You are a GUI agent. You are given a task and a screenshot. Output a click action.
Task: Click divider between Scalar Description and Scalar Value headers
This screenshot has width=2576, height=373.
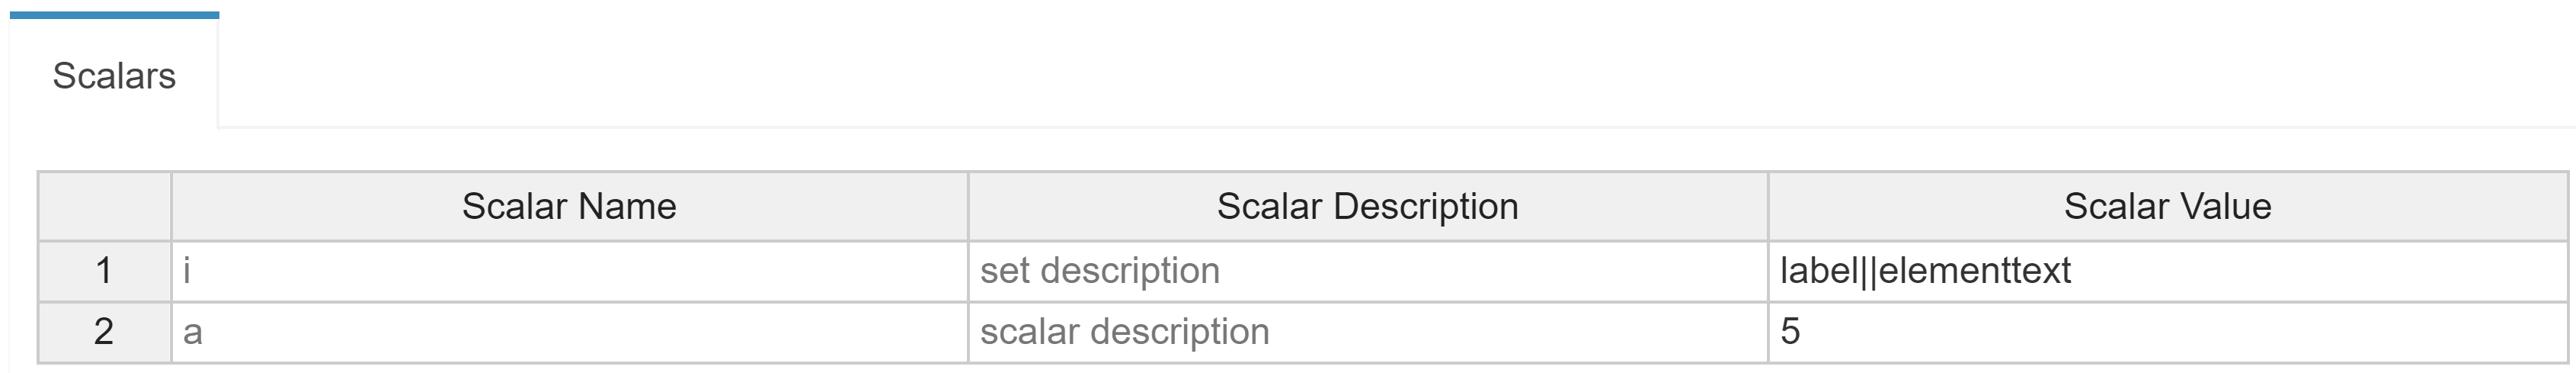(1768, 206)
